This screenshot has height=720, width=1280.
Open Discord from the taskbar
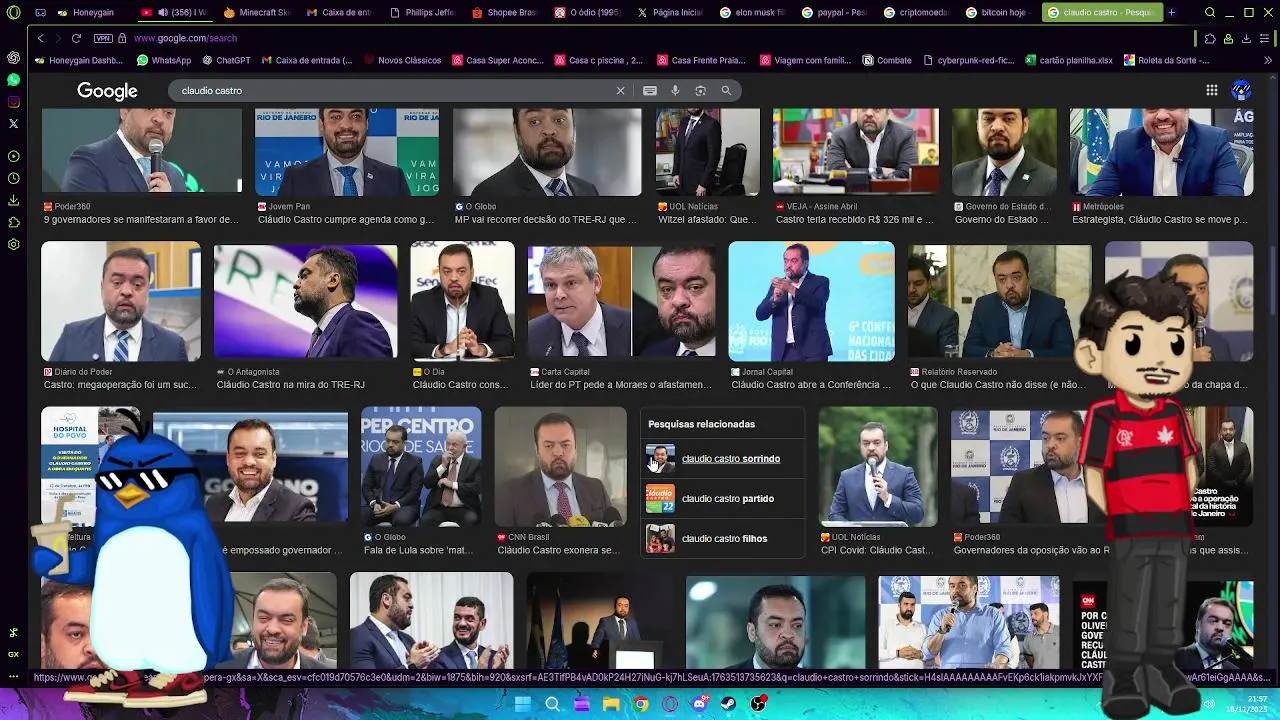coord(700,704)
